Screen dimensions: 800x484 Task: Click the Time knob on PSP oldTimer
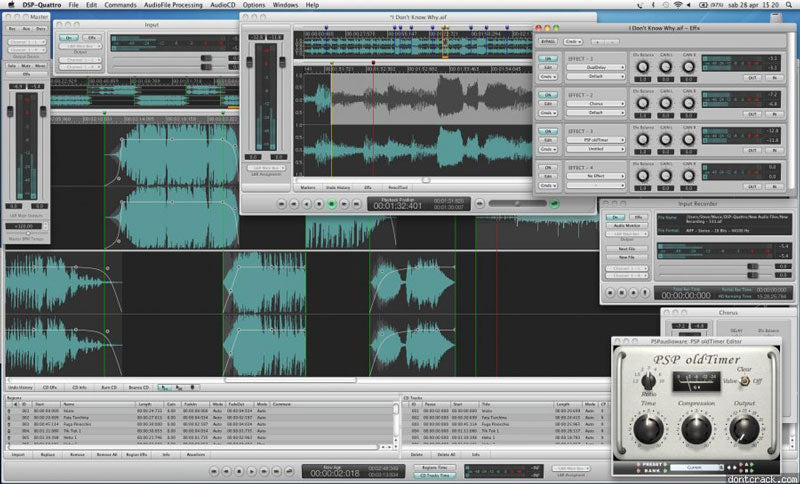647,428
